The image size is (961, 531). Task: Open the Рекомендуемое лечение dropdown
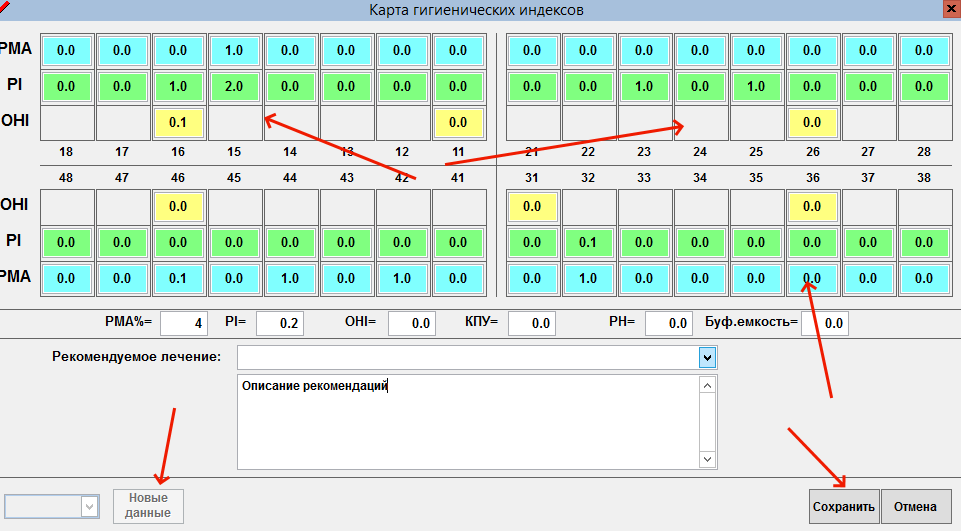(x=707, y=357)
